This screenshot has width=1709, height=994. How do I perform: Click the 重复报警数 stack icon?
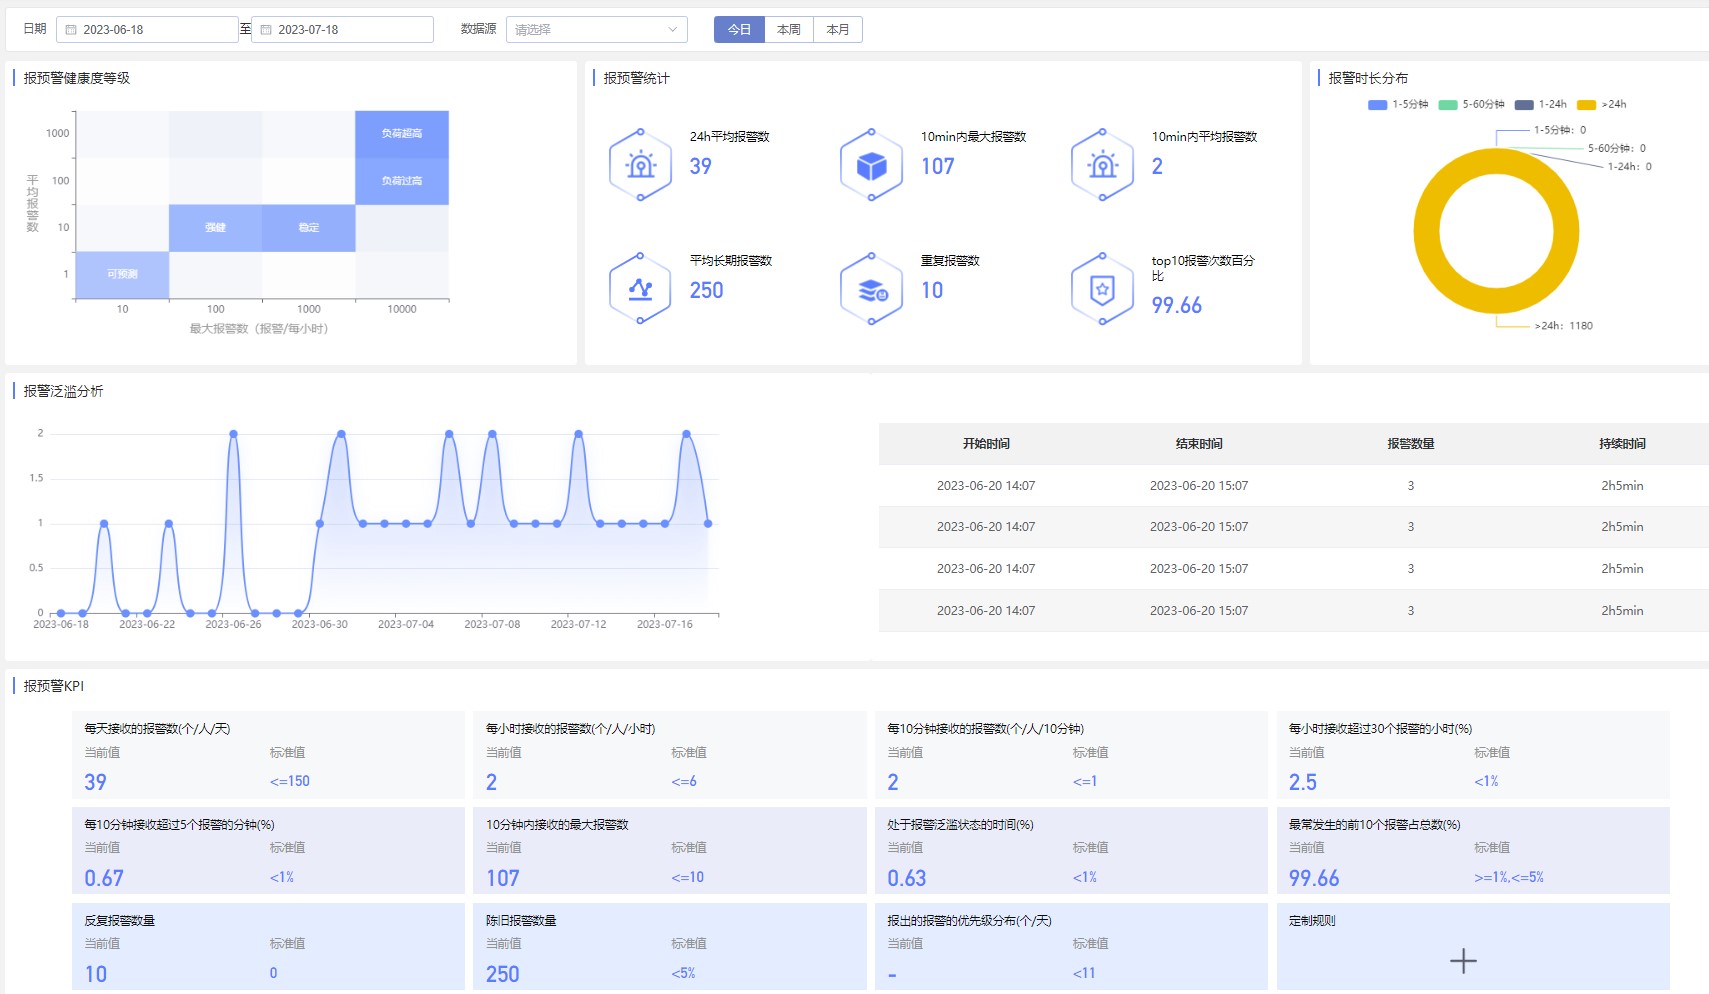point(871,289)
